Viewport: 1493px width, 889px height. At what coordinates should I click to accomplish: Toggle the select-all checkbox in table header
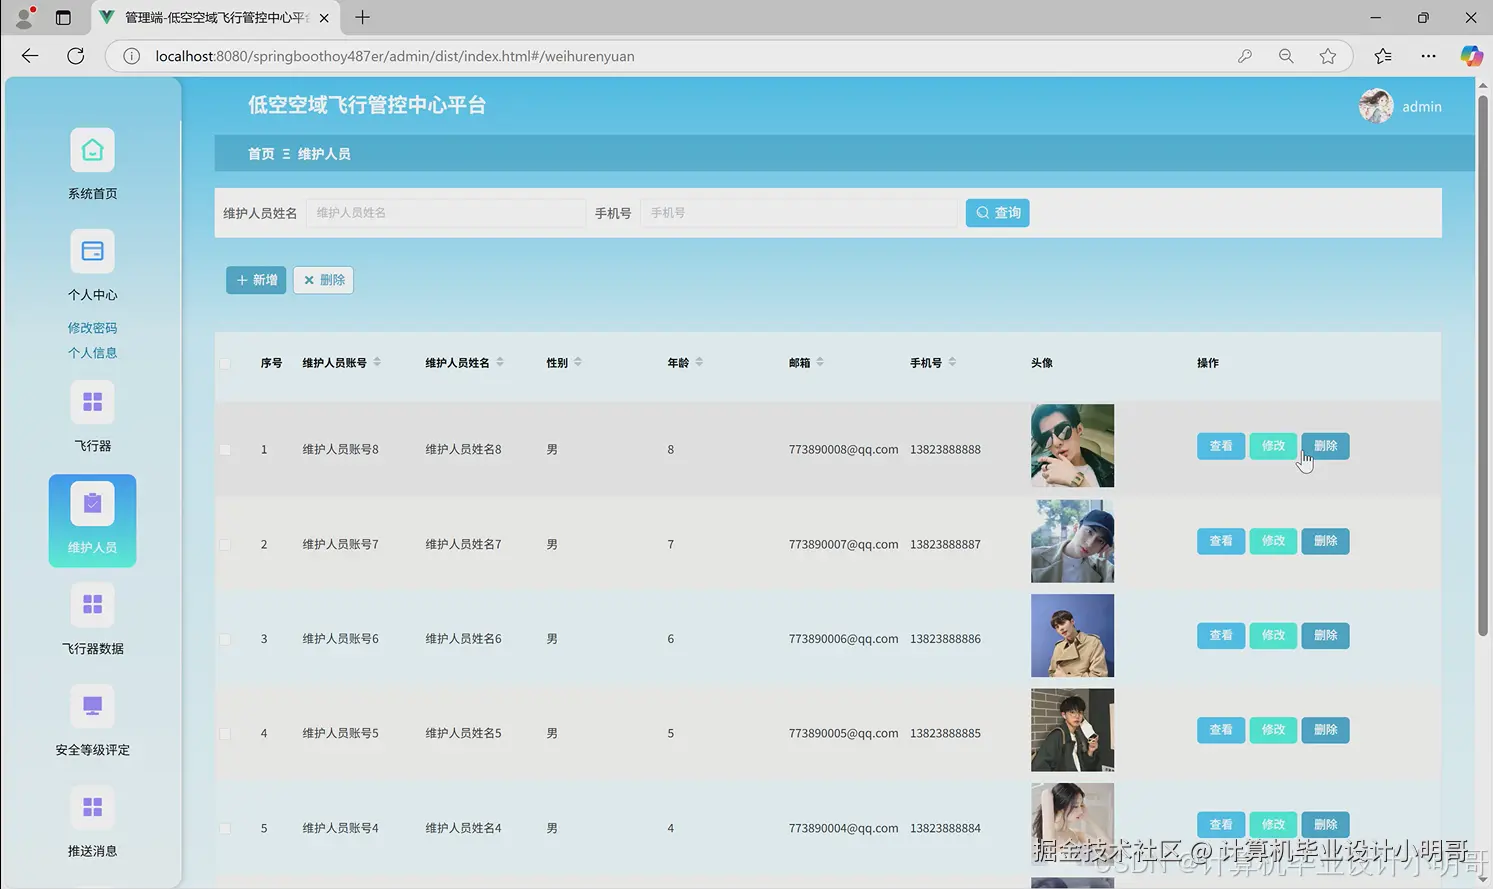coord(225,363)
